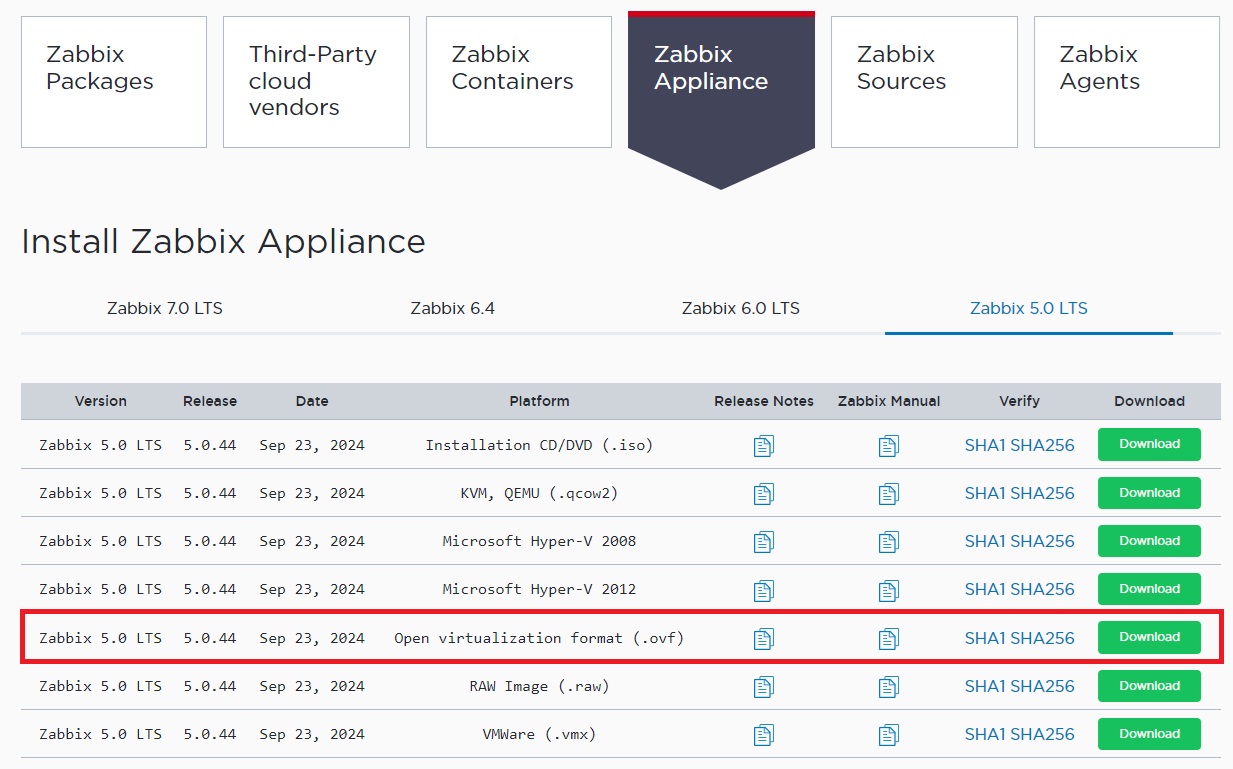Open release notes for Installation CD/DVD (.iso)

763,445
